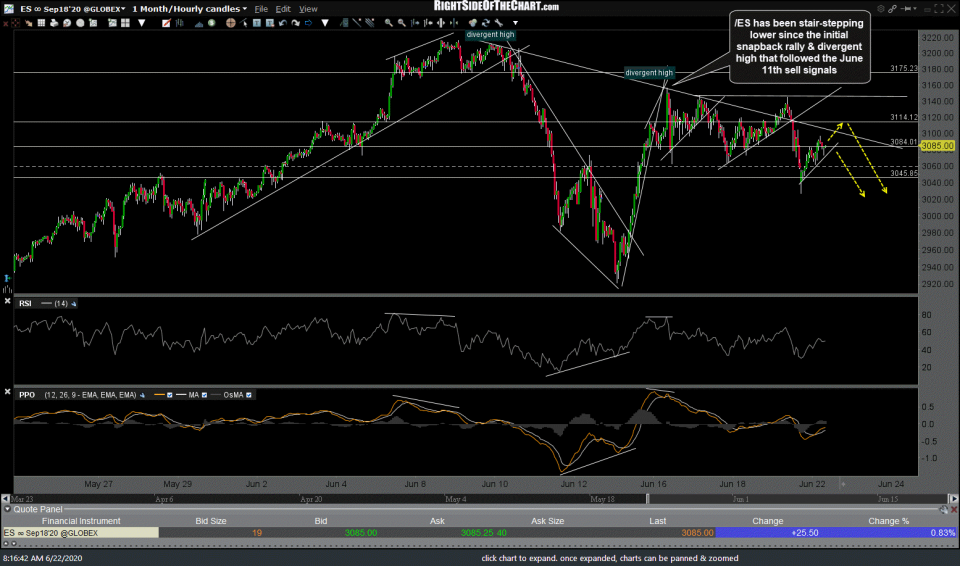Click the Financial Instrument column header

click(81, 521)
